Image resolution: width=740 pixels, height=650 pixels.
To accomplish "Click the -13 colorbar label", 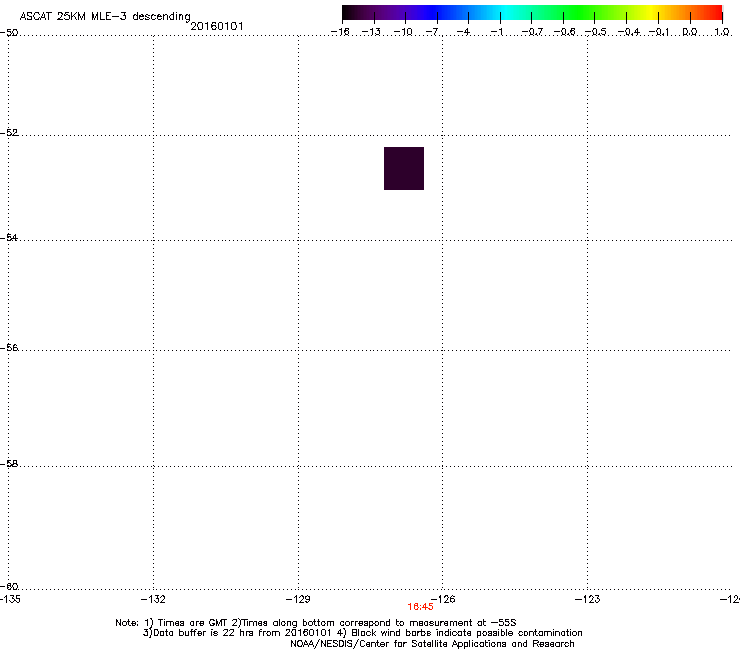I will (x=371, y=32).
